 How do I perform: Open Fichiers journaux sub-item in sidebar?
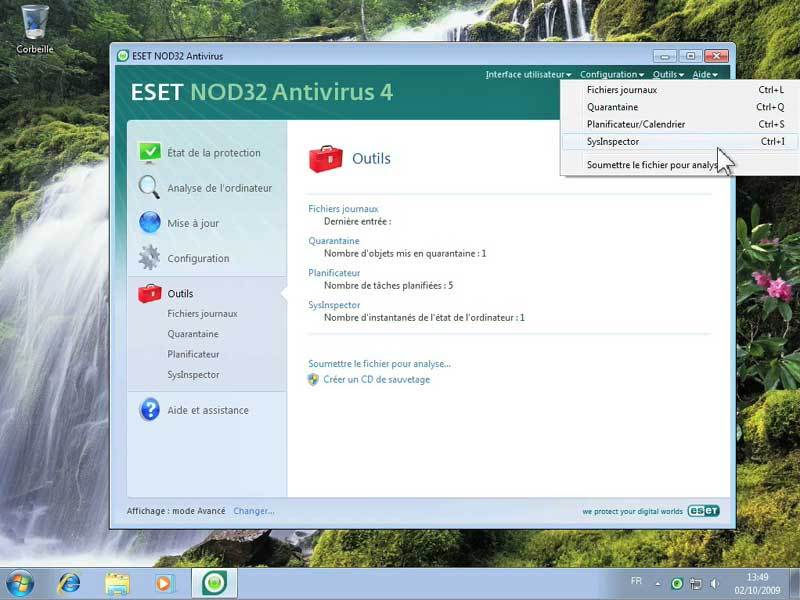coord(202,314)
